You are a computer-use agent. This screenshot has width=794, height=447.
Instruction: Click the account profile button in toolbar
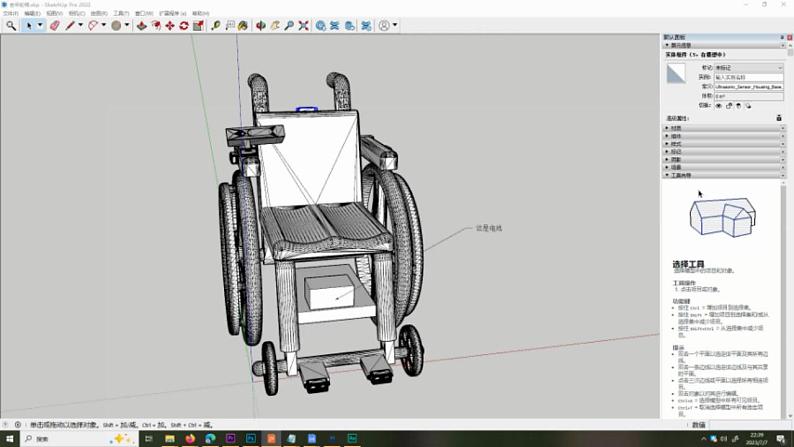pos(384,25)
